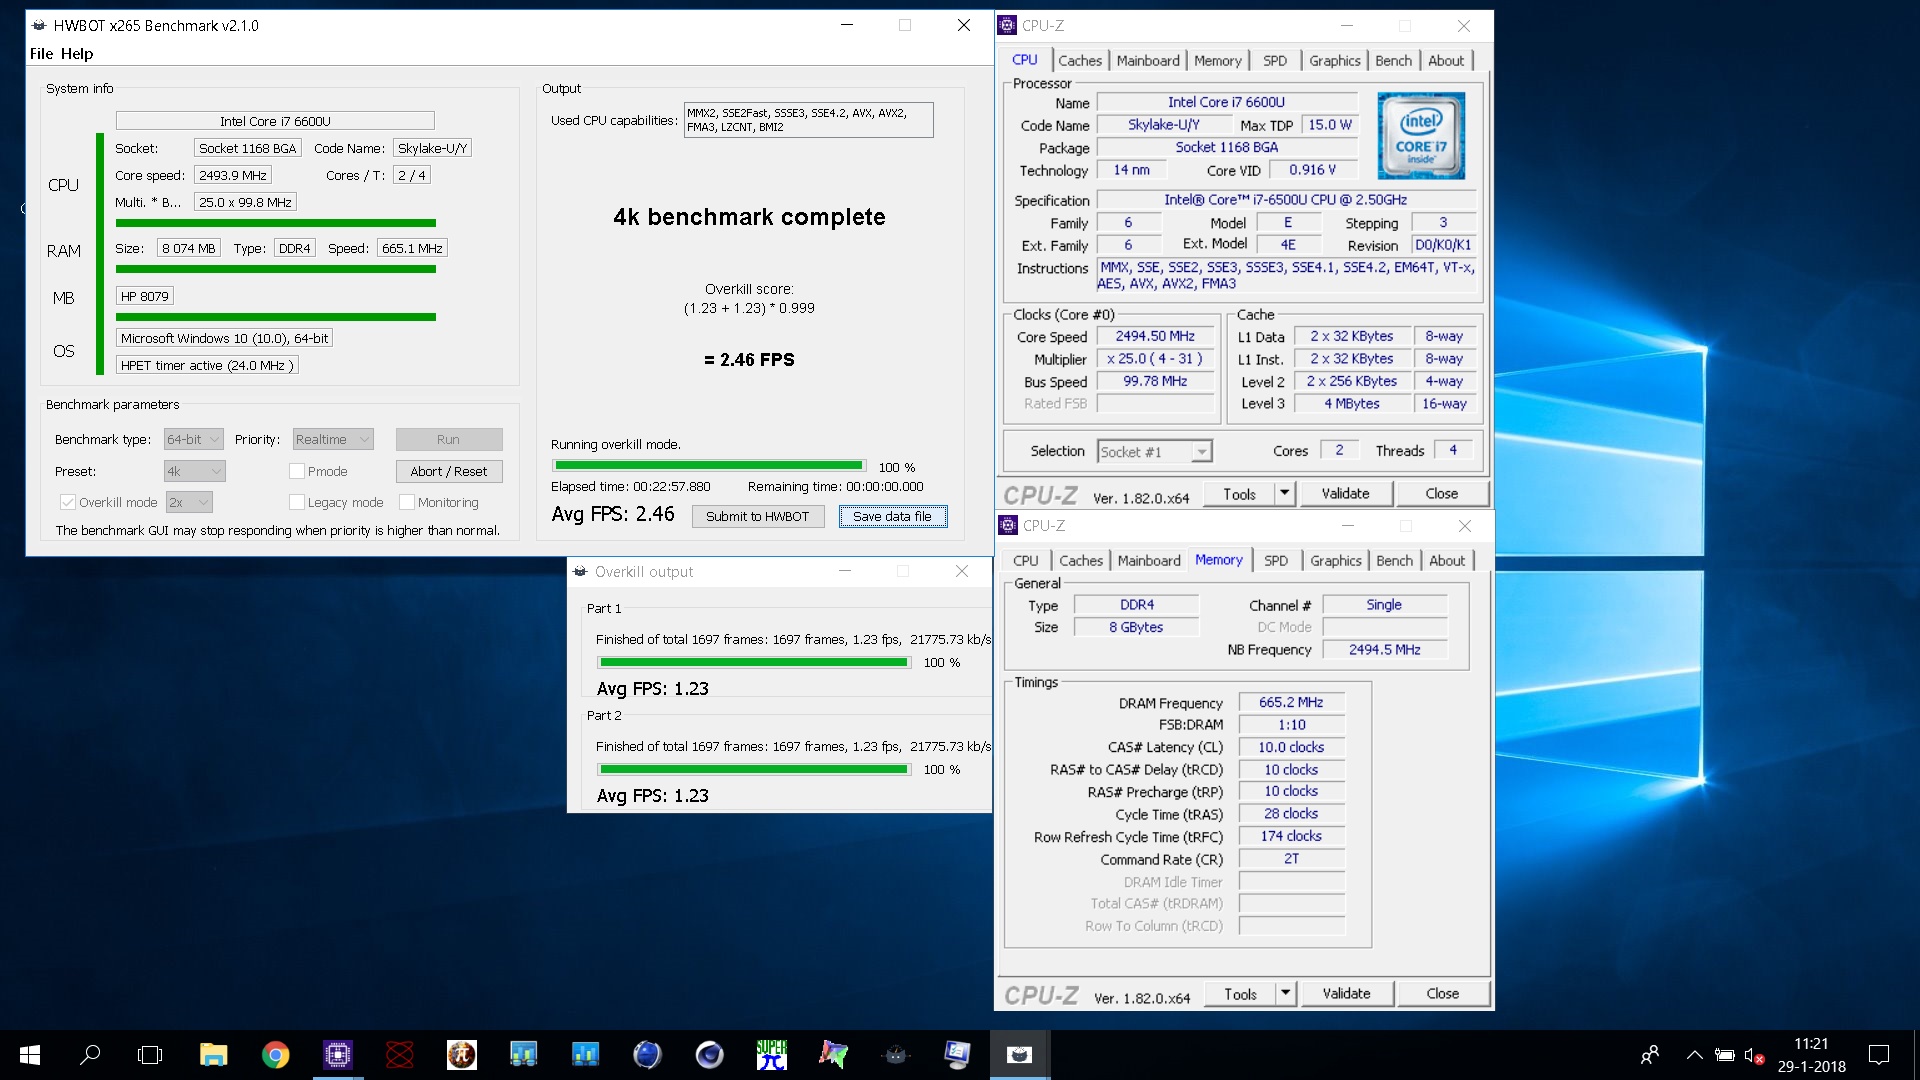1920x1080 pixels.
Task: Open the Windows Start menu
Action: [x=30, y=1054]
